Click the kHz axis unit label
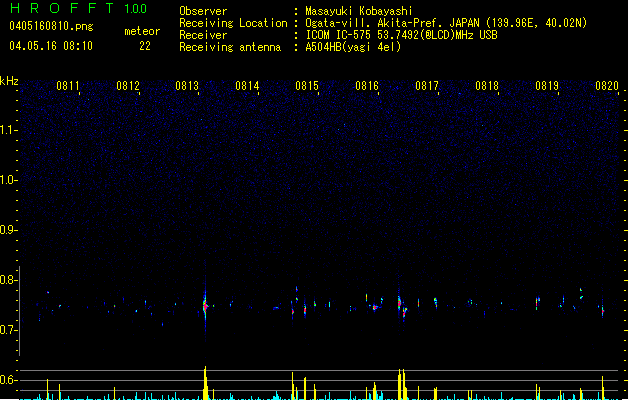The image size is (629, 400). click(x=9, y=81)
